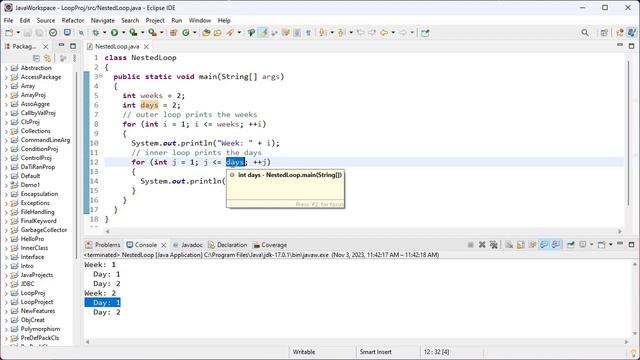
Task: Open the Window menu
Action: [x=200, y=20]
